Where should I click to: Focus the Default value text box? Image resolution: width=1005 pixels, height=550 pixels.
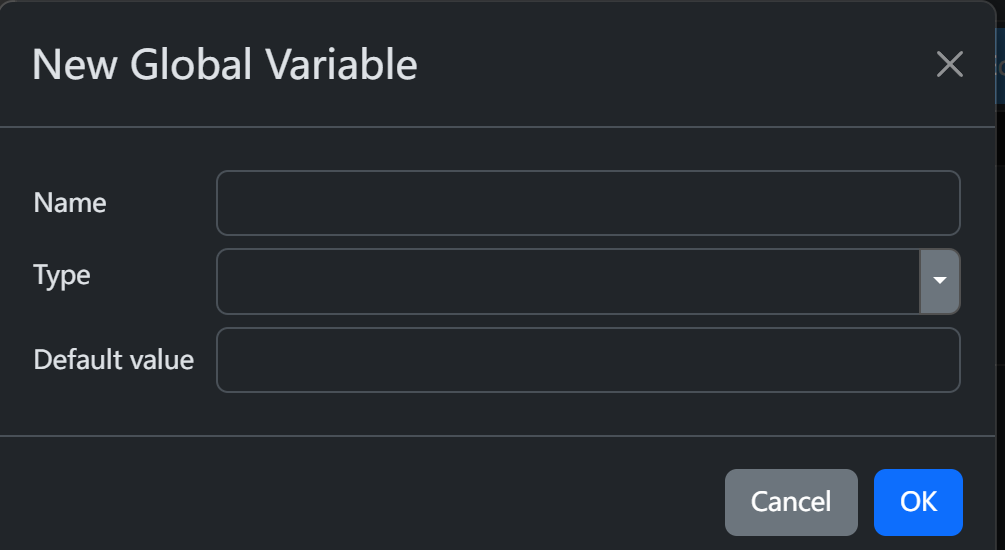[588, 360]
